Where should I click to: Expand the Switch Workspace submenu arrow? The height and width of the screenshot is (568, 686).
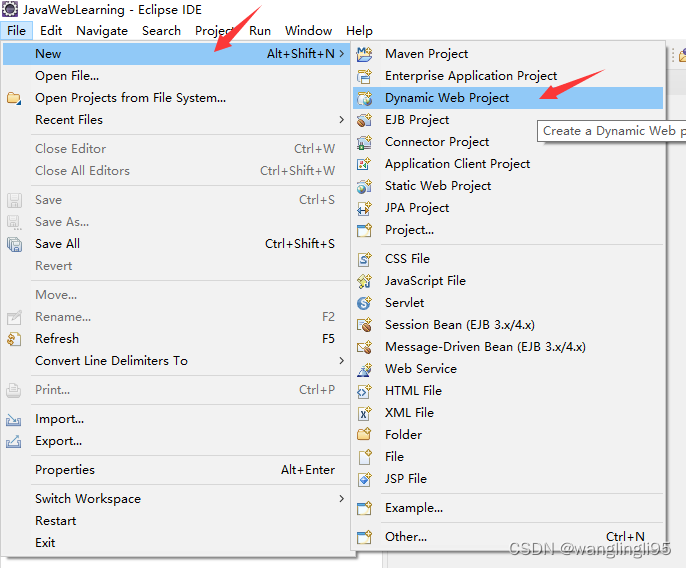pos(342,499)
